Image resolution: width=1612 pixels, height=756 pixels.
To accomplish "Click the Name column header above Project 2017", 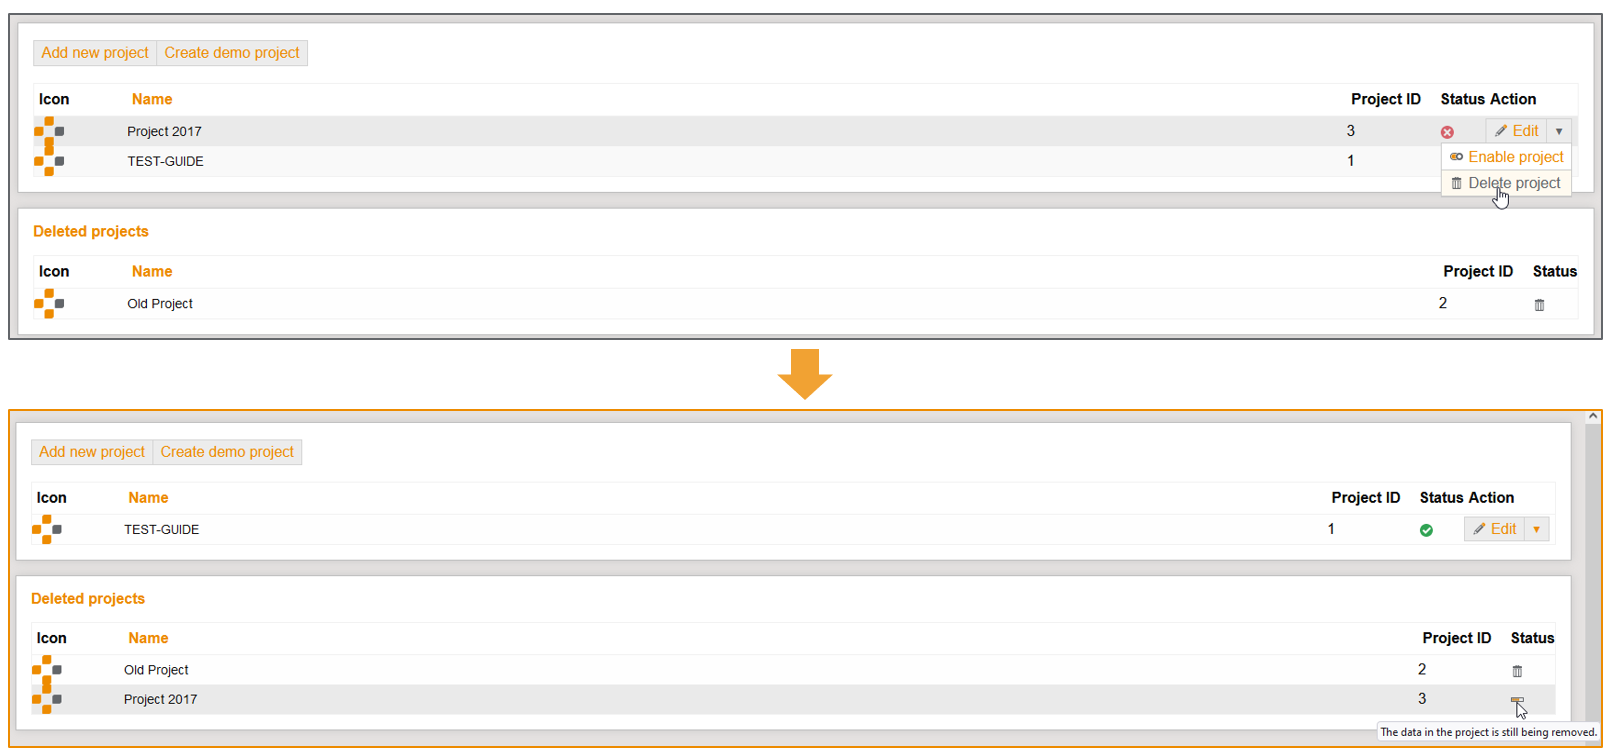I will point(152,99).
